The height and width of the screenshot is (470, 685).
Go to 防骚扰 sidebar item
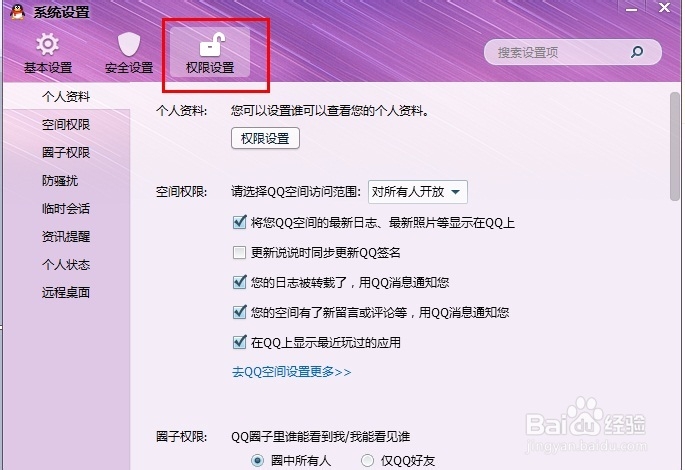(60, 180)
